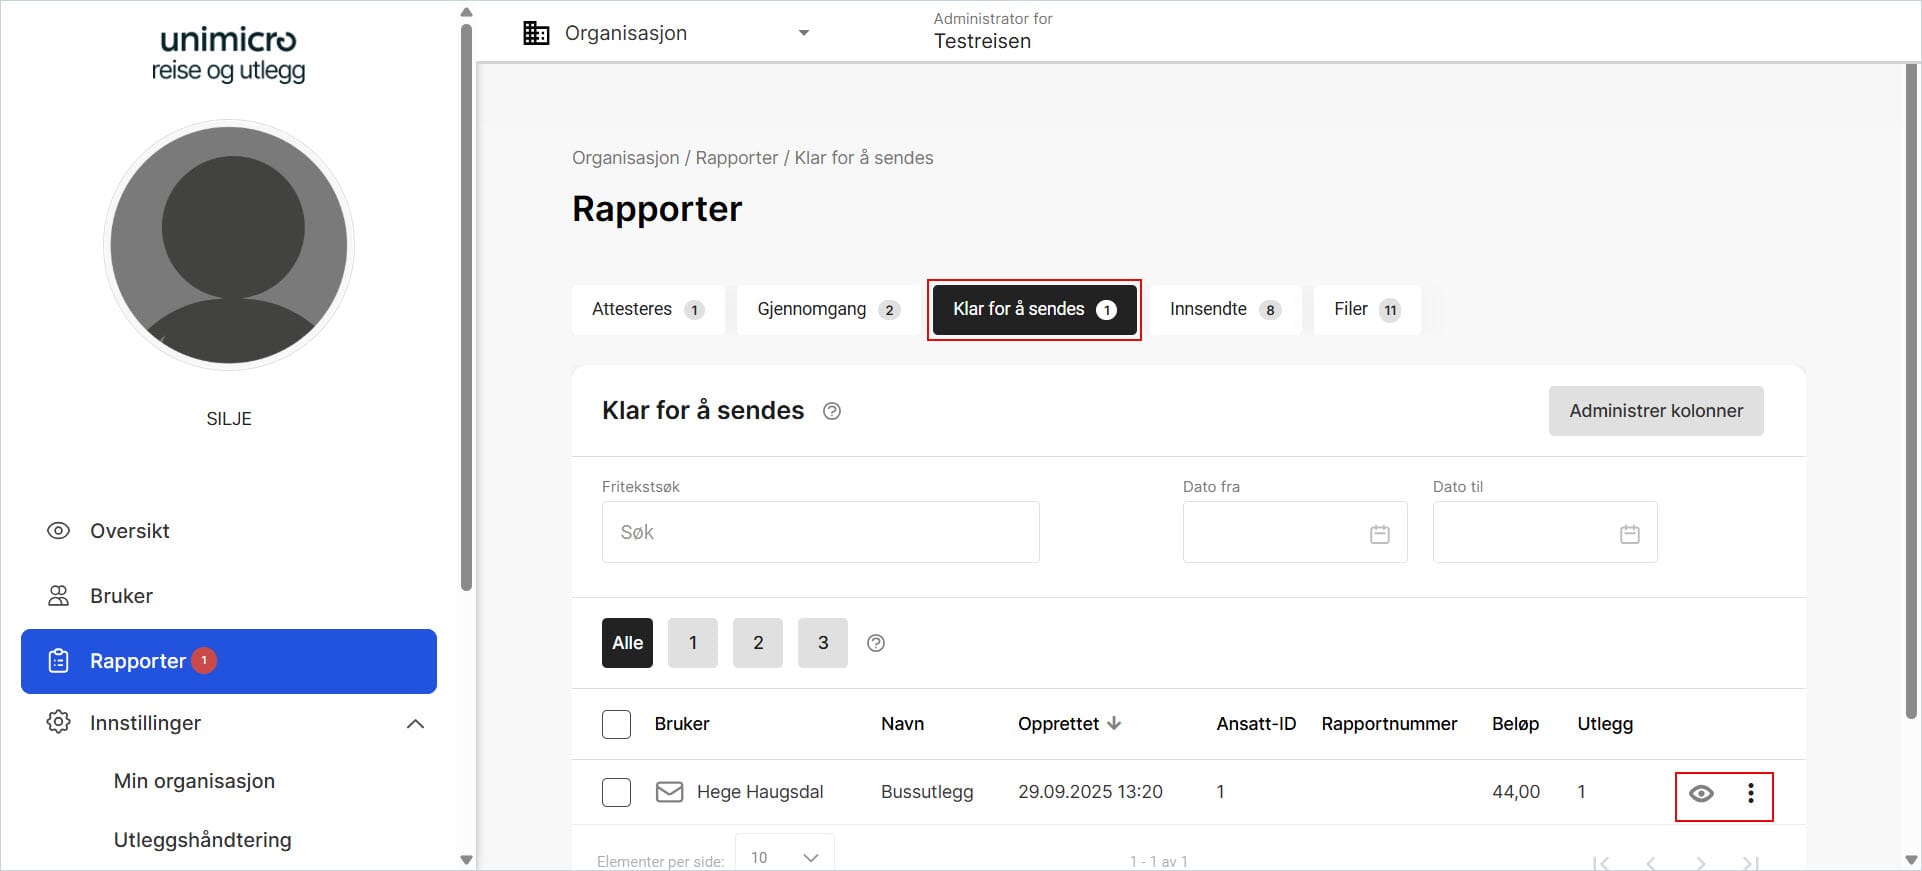The width and height of the screenshot is (1922, 871).
Task: Click the envelope icon beside Hege Haugsdal
Action: 669,792
